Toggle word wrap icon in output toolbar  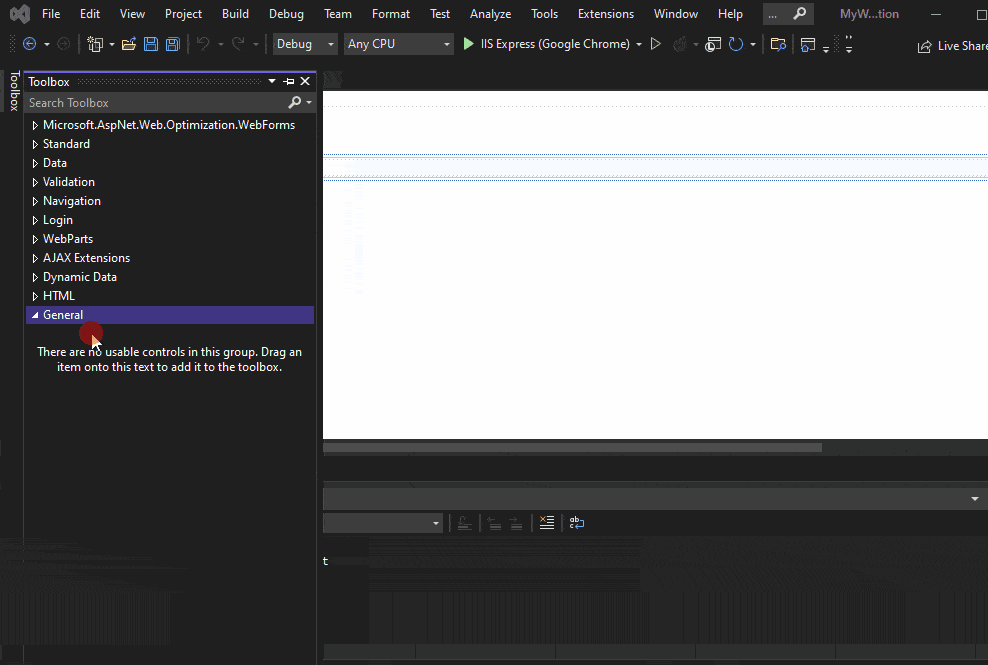pyautogui.click(x=577, y=523)
